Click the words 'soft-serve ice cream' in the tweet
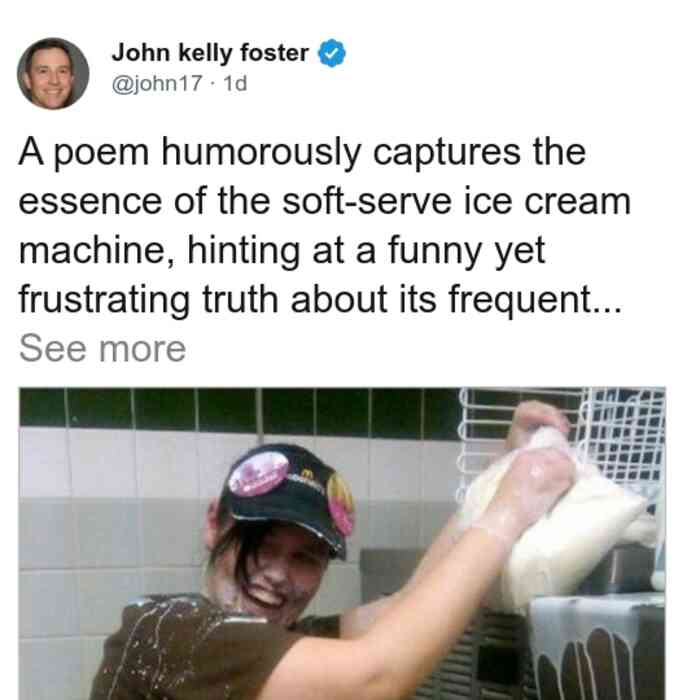This screenshot has width=700, height=700. coord(456,201)
